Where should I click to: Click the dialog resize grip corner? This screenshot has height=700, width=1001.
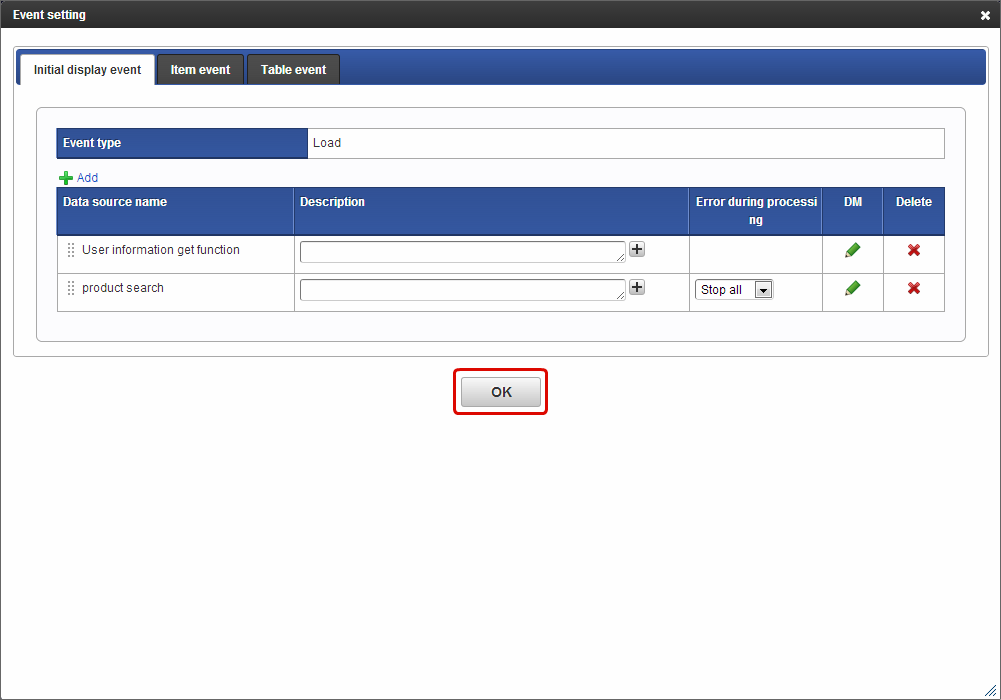point(991,690)
